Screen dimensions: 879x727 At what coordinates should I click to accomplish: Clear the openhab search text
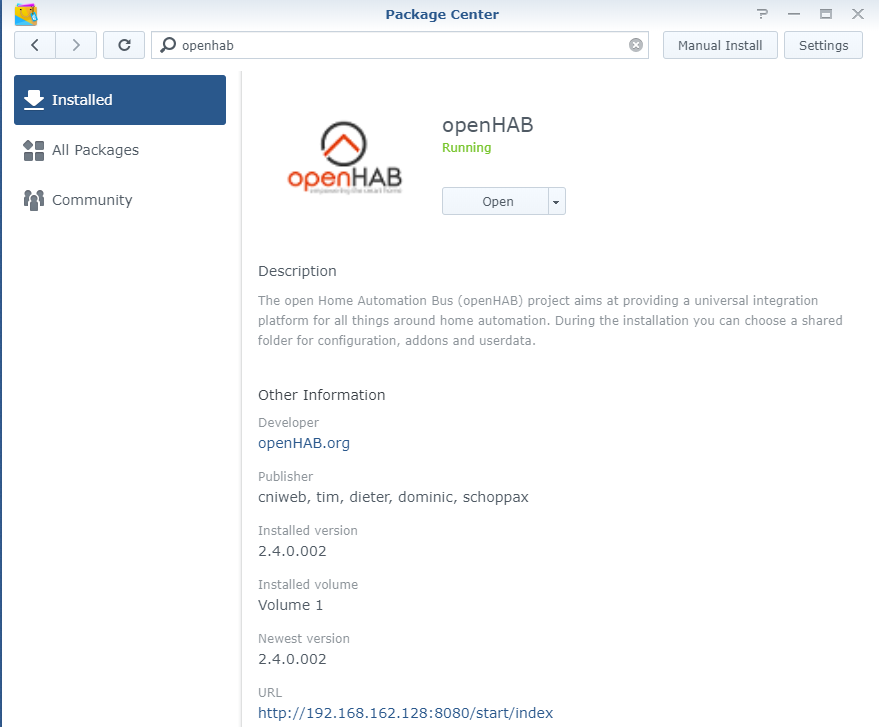[635, 45]
